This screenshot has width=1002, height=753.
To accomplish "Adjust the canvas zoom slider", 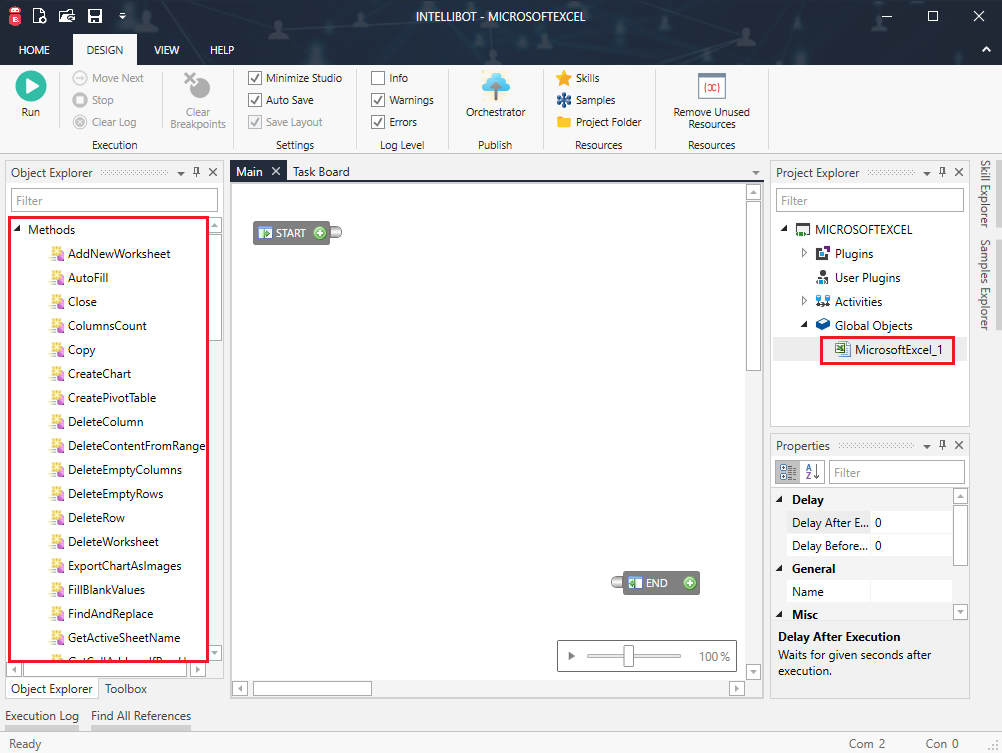I will click(x=630, y=656).
